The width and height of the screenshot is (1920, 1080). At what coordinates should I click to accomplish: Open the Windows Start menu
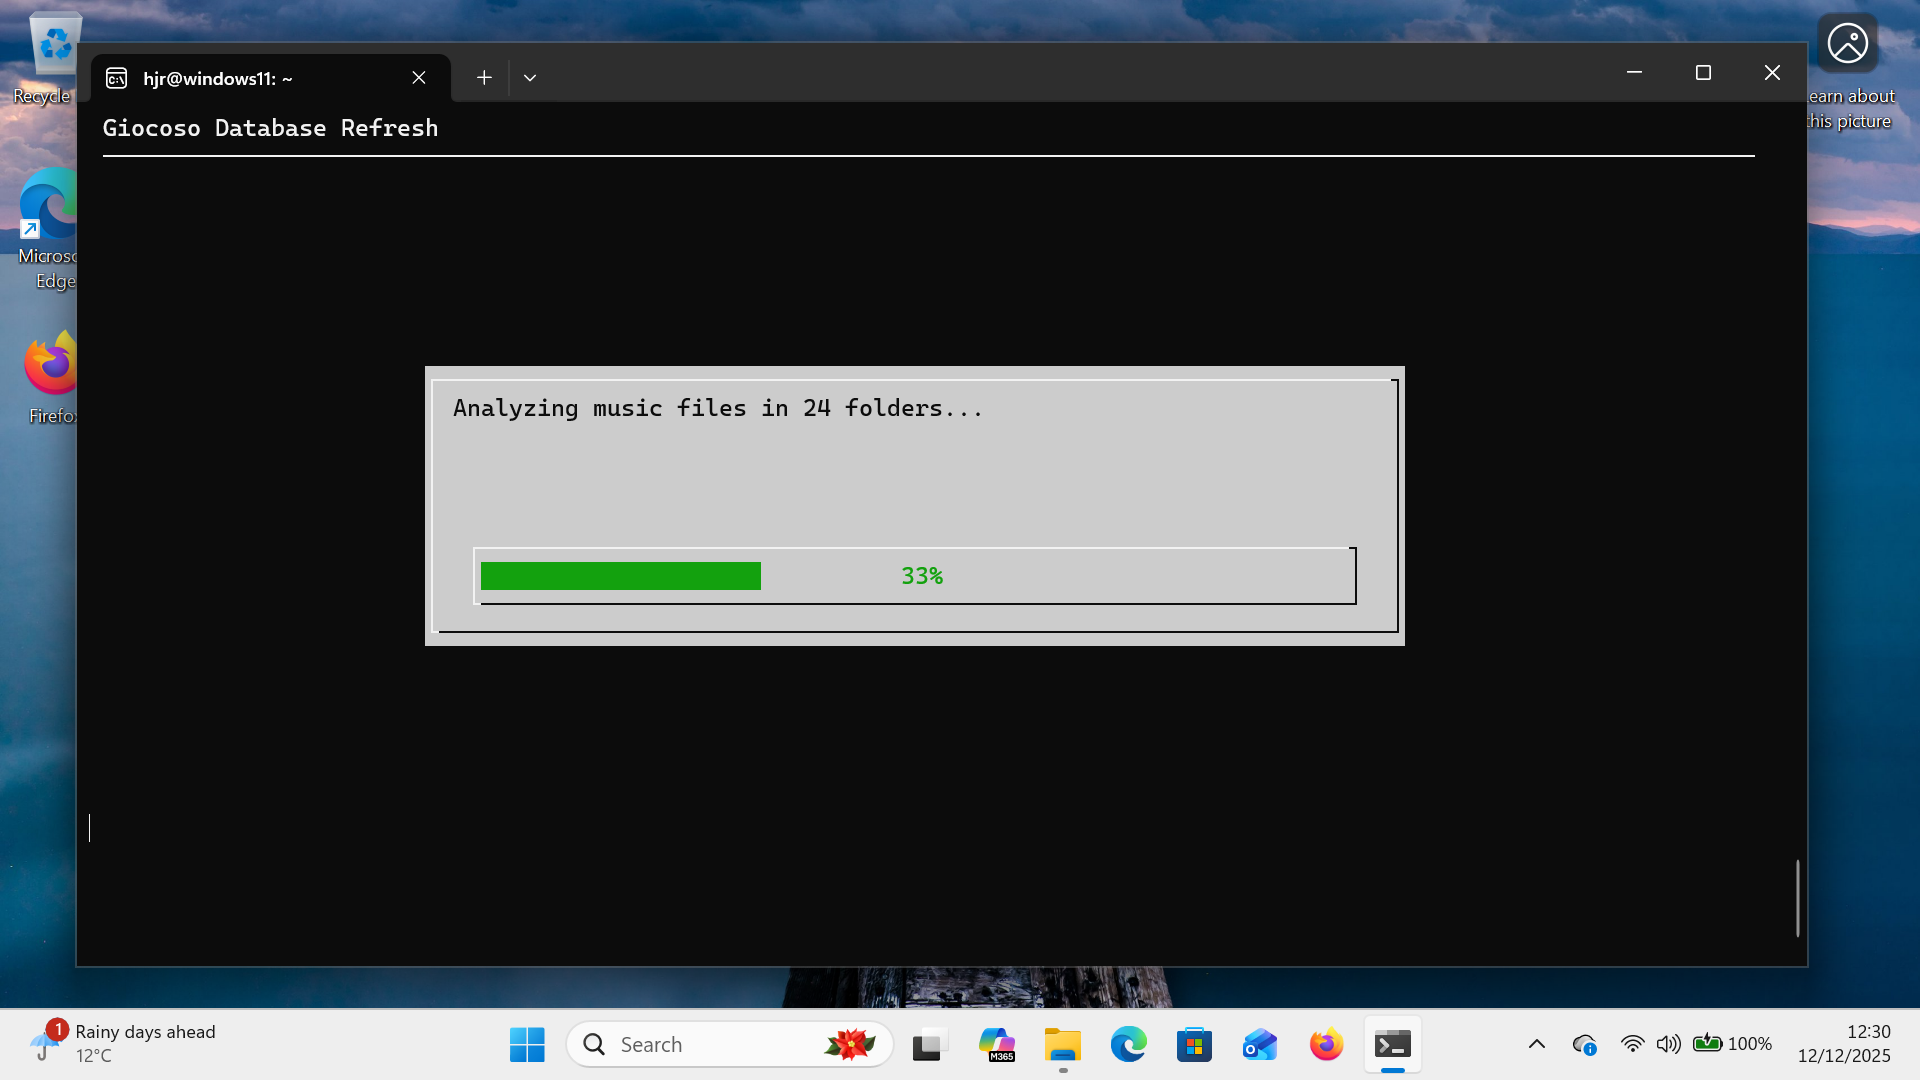527,1044
